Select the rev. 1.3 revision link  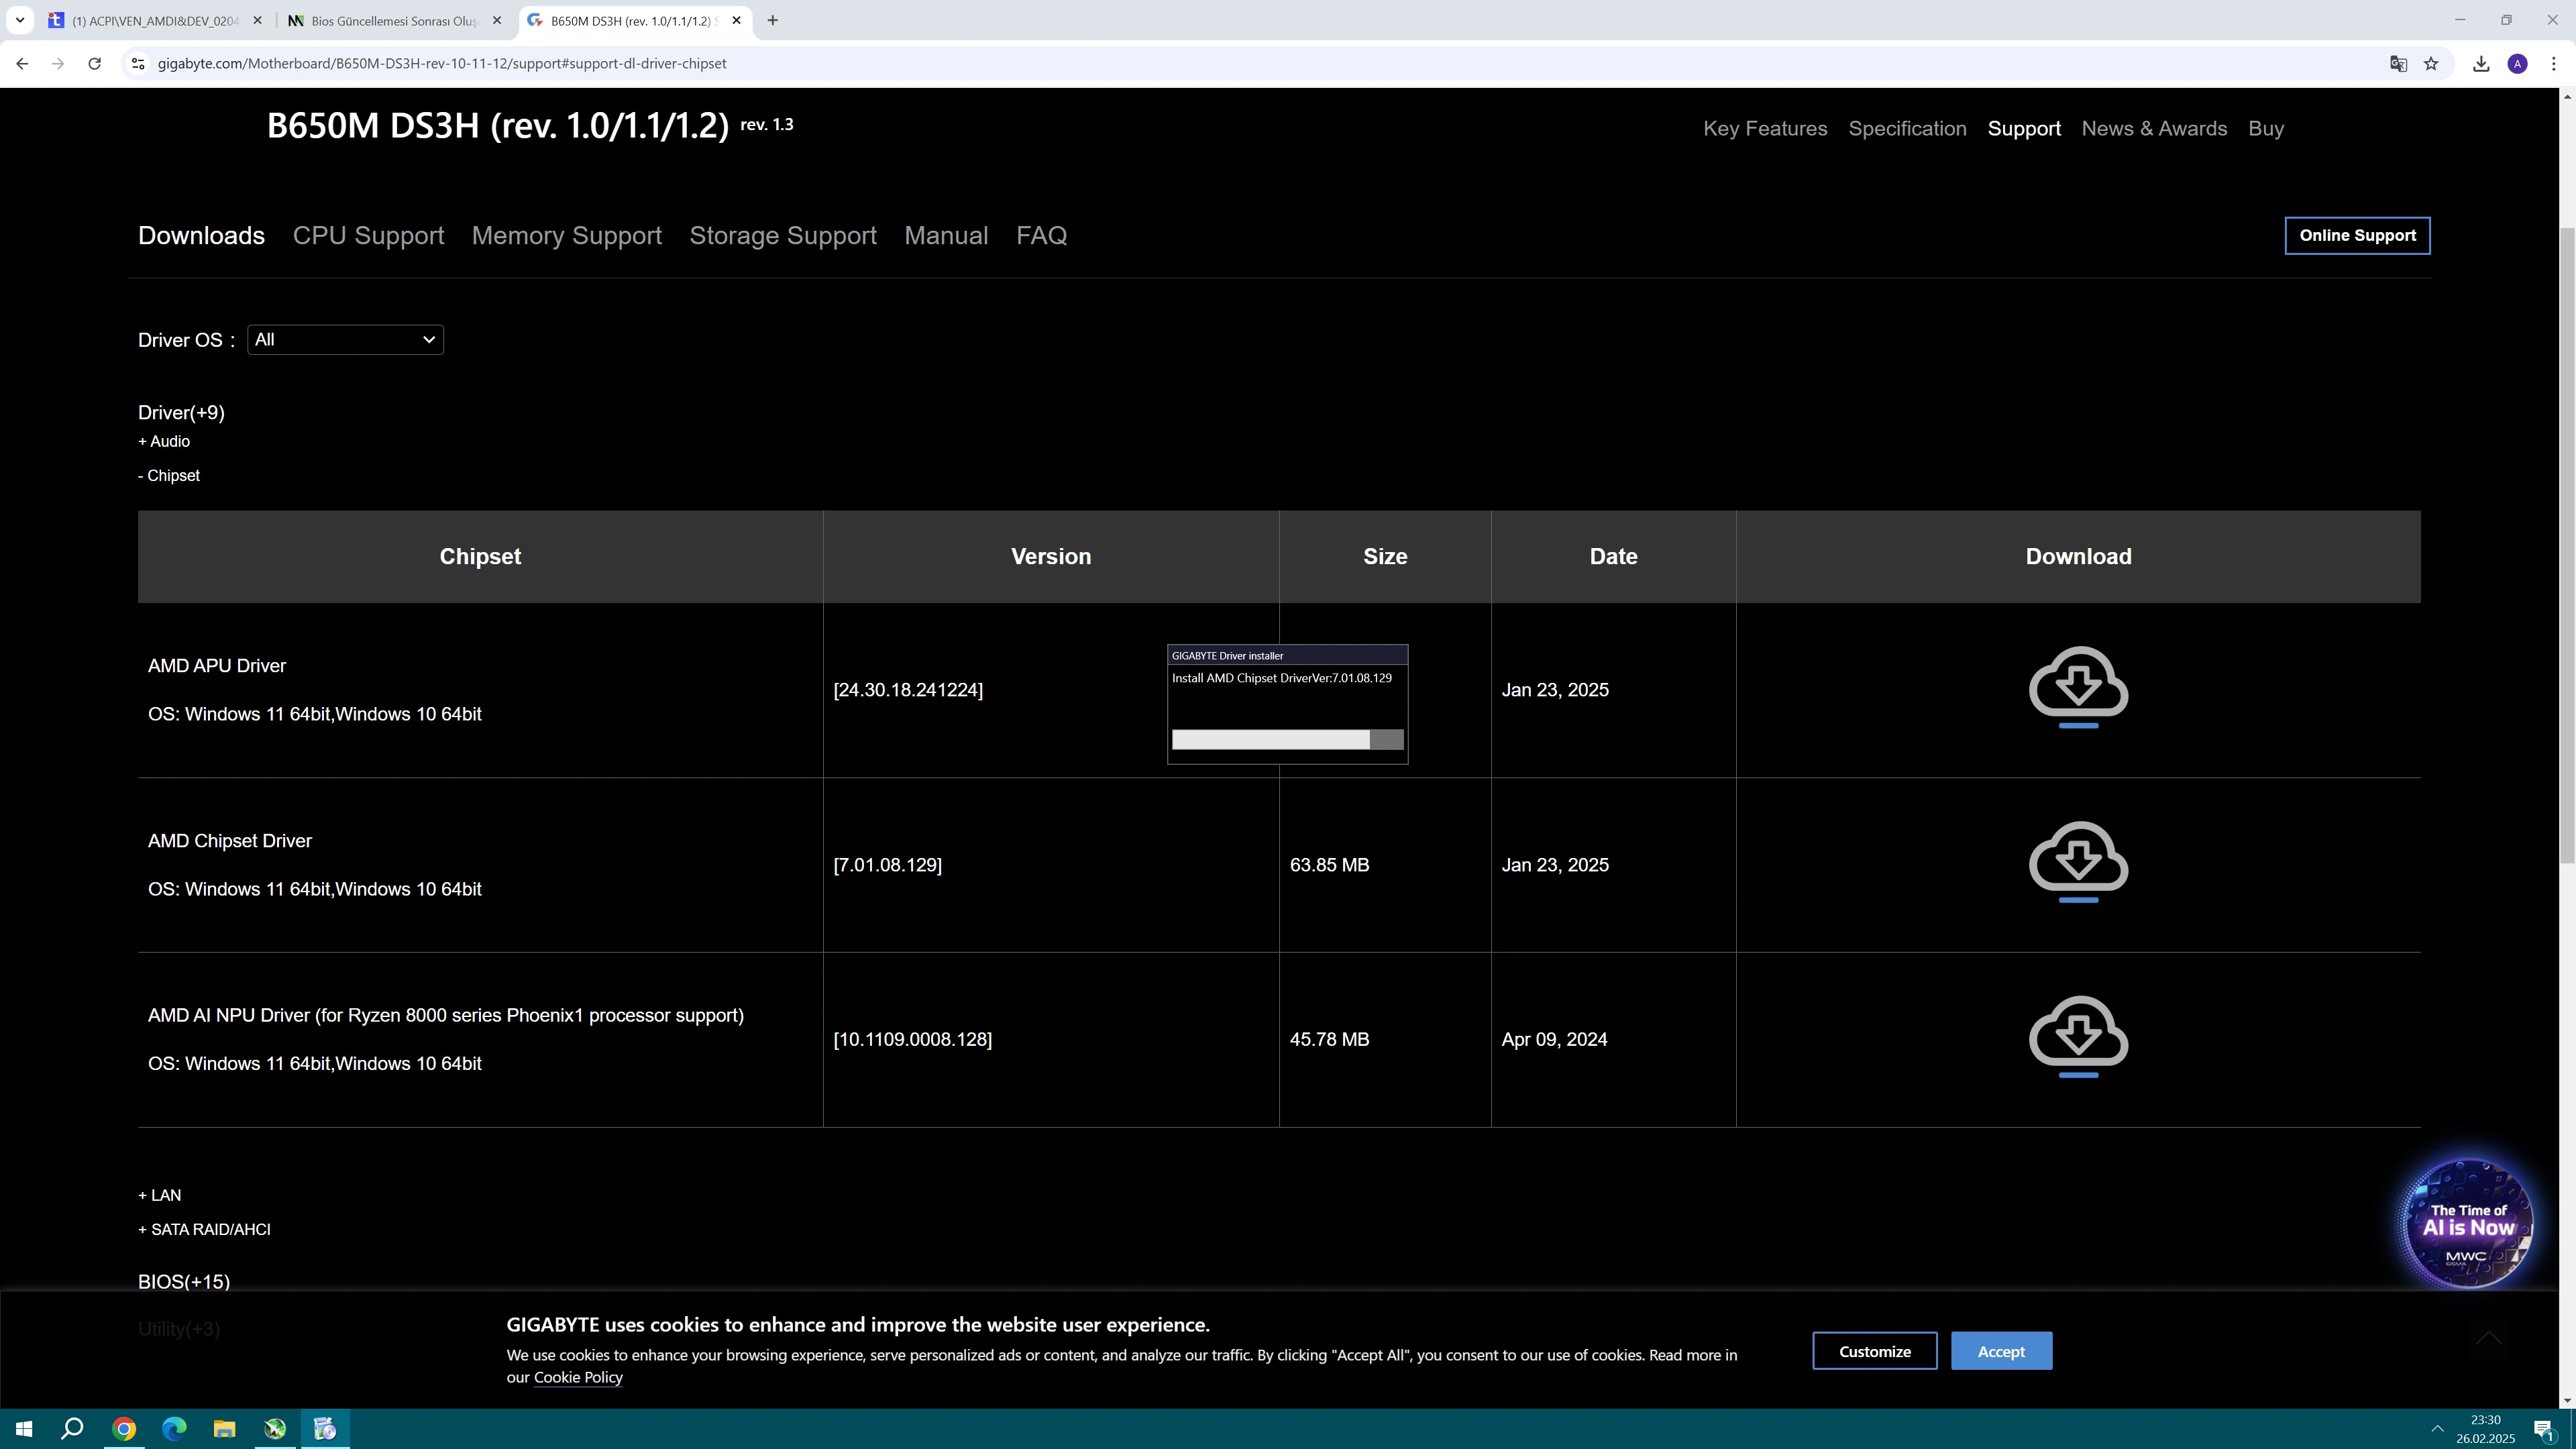(767, 124)
